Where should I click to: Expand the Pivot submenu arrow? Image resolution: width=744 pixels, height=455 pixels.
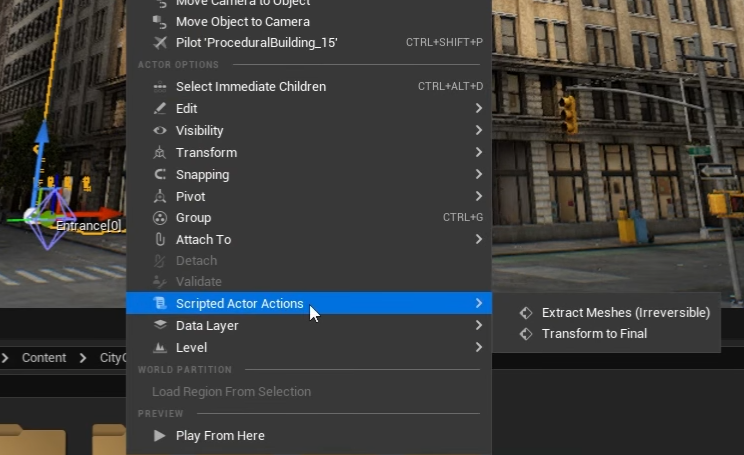point(479,197)
